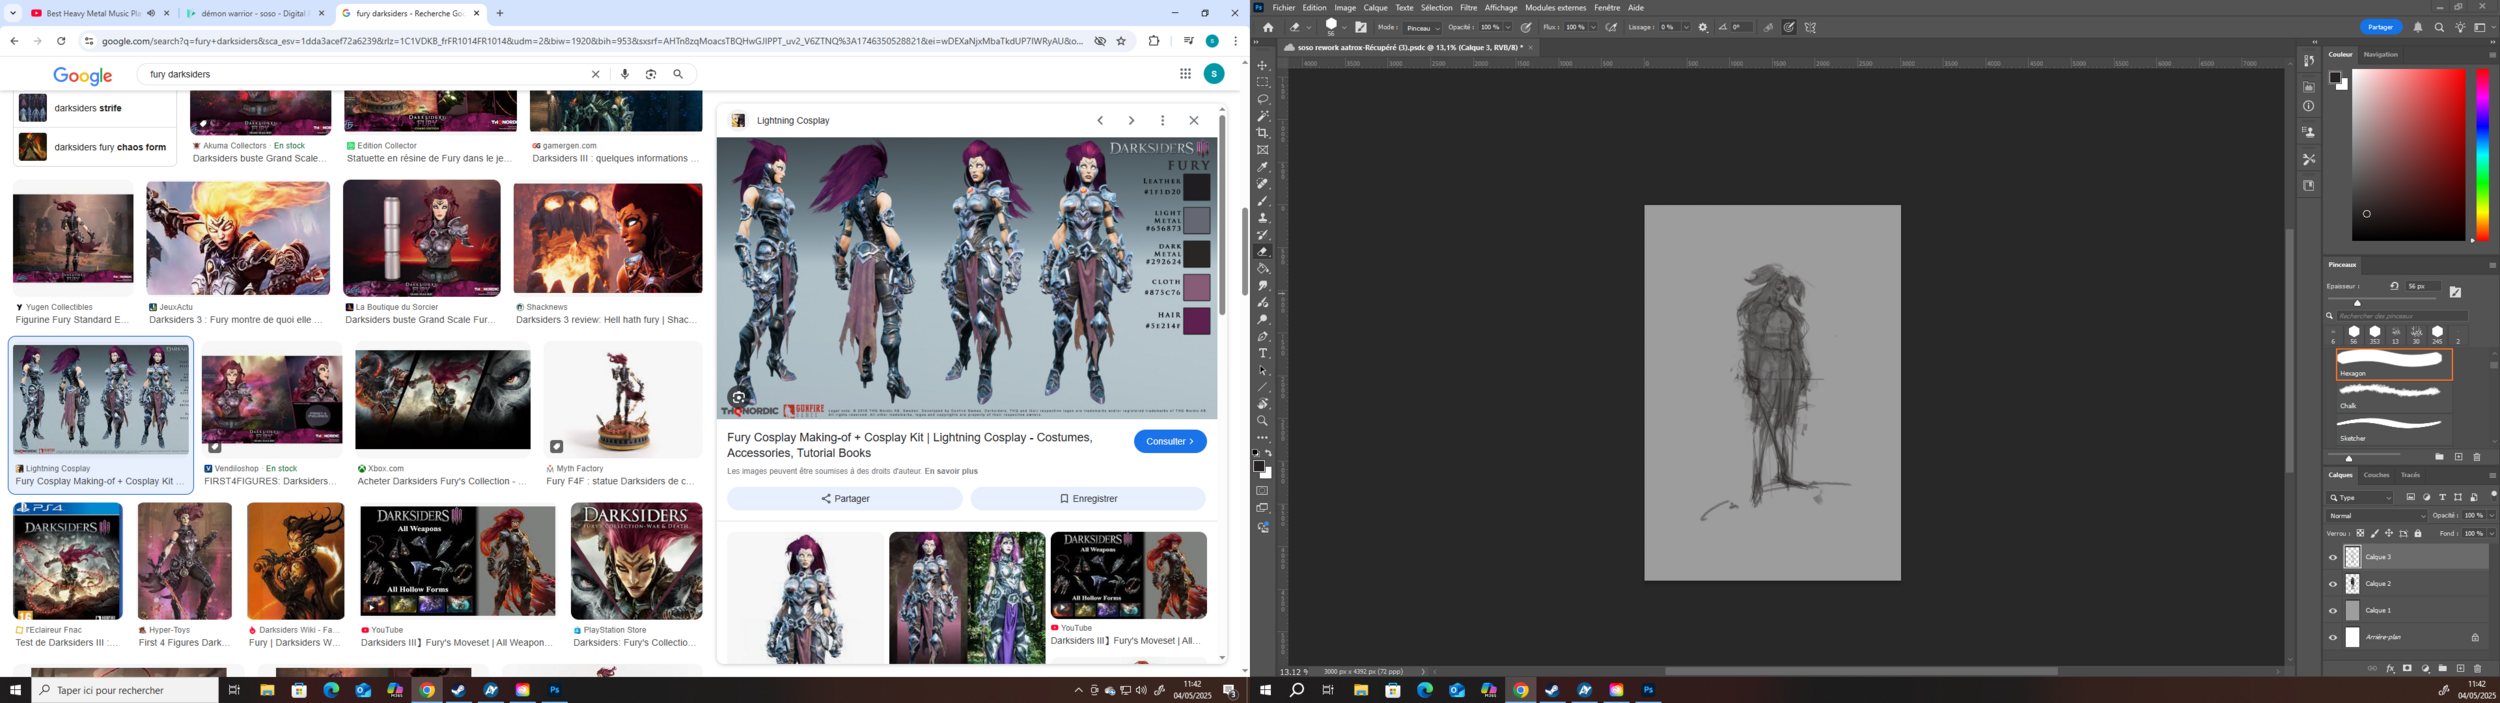Open the layer filter Type dropdown
Viewport: 2500px width, 703px height.
pyautogui.click(x=2360, y=498)
